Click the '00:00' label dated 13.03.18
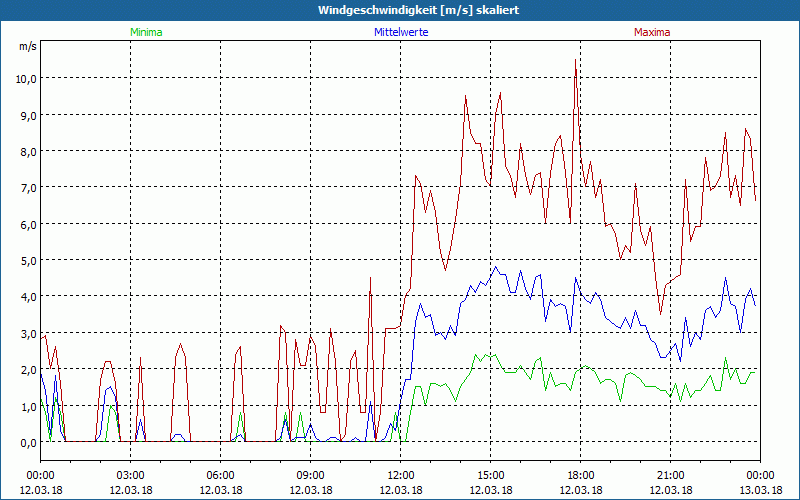The height and width of the screenshot is (500, 800). (x=760, y=476)
